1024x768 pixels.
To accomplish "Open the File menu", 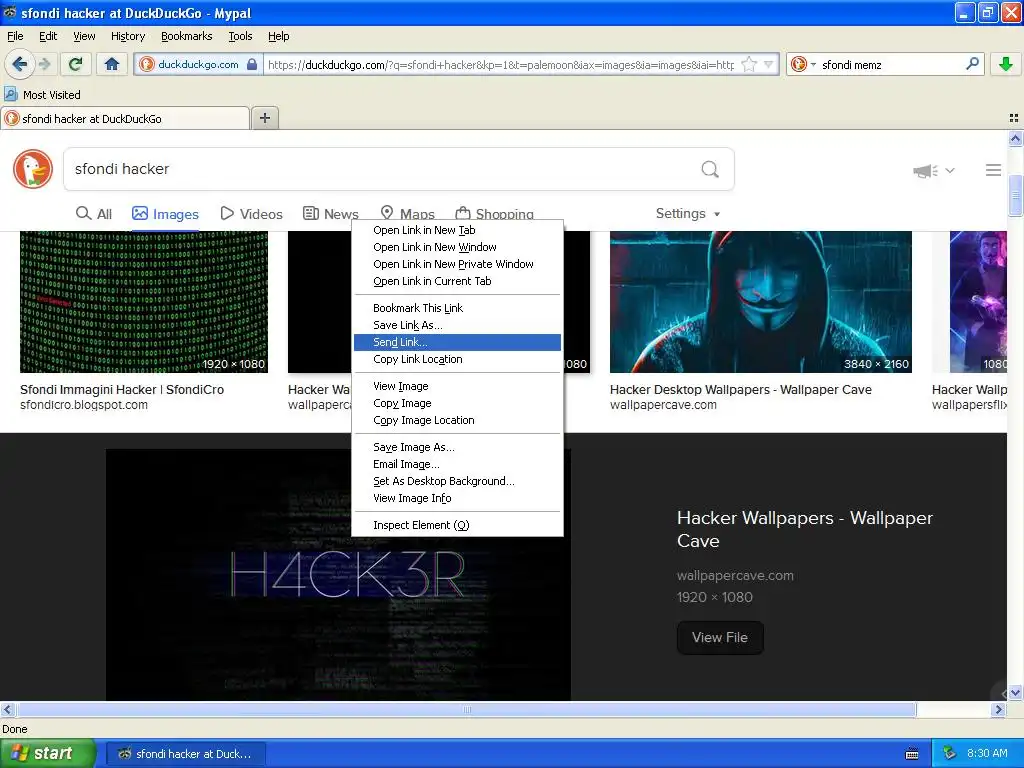I will pos(15,36).
